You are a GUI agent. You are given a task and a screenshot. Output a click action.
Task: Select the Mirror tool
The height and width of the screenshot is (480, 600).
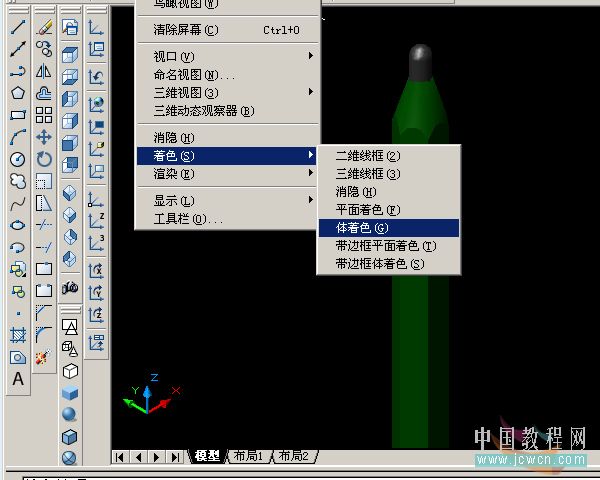tap(44, 71)
